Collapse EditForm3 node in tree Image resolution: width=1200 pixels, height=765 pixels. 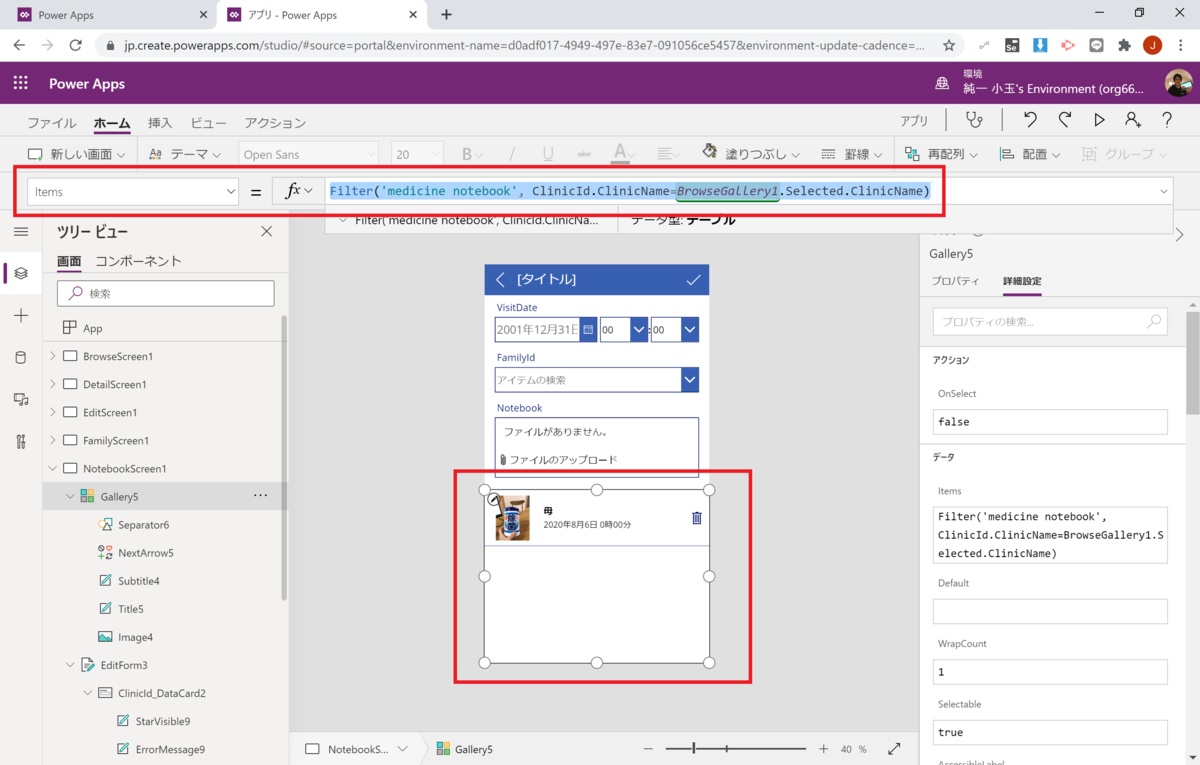70,664
